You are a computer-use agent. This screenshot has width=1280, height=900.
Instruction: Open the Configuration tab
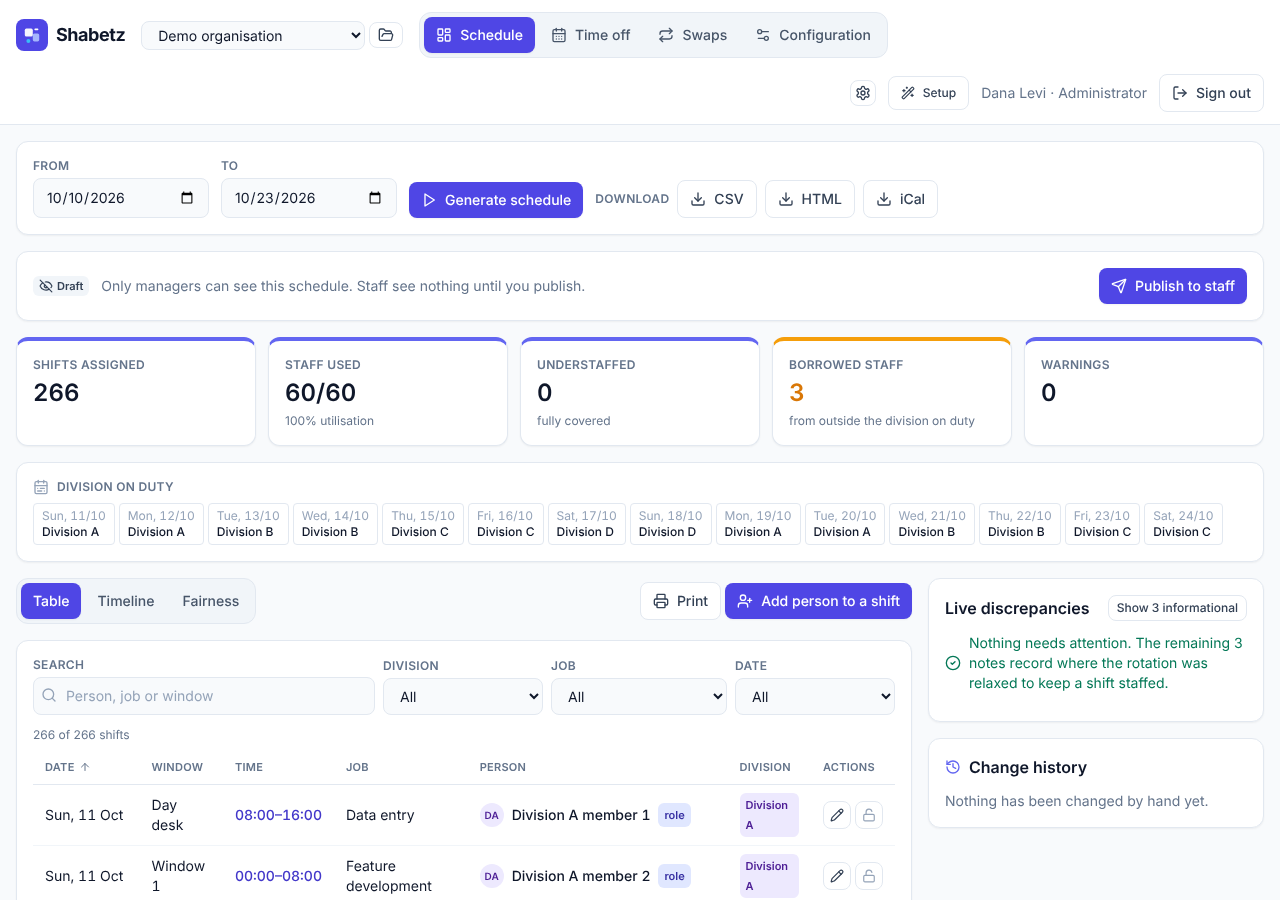pyautogui.click(x=813, y=35)
